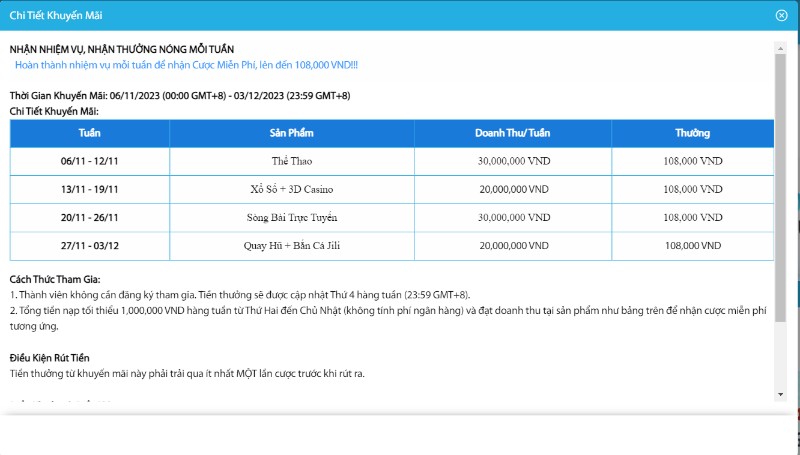Click the Thể Thao product cell
This screenshot has width=800, height=455.
290,161
